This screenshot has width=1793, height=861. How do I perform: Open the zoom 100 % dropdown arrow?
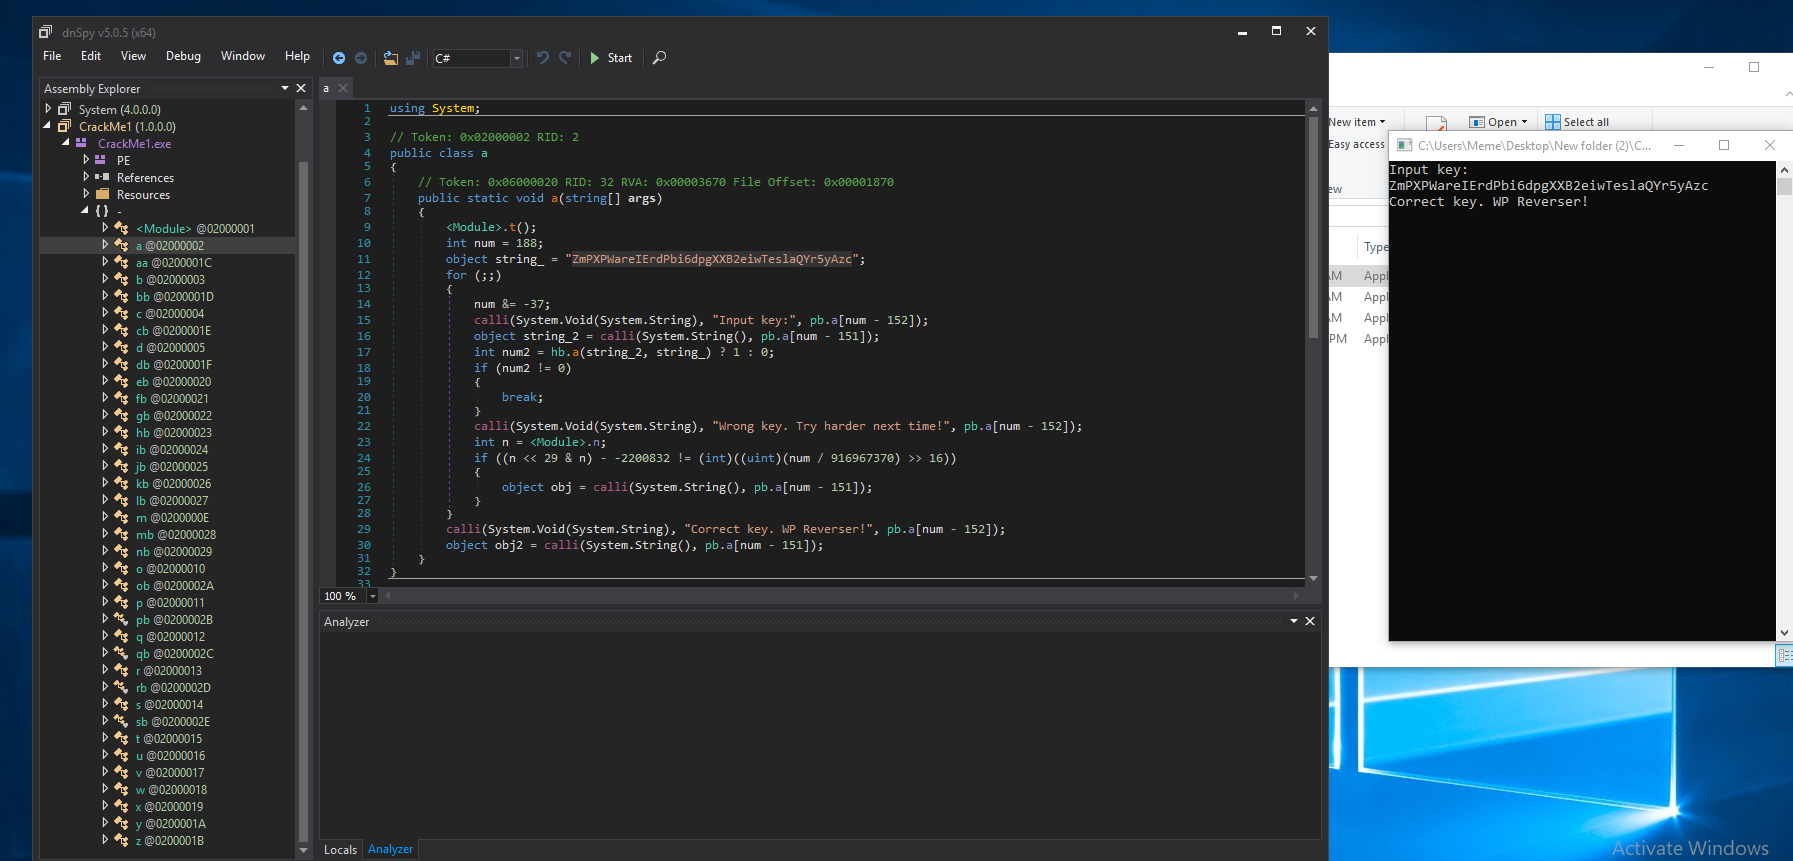[373, 596]
